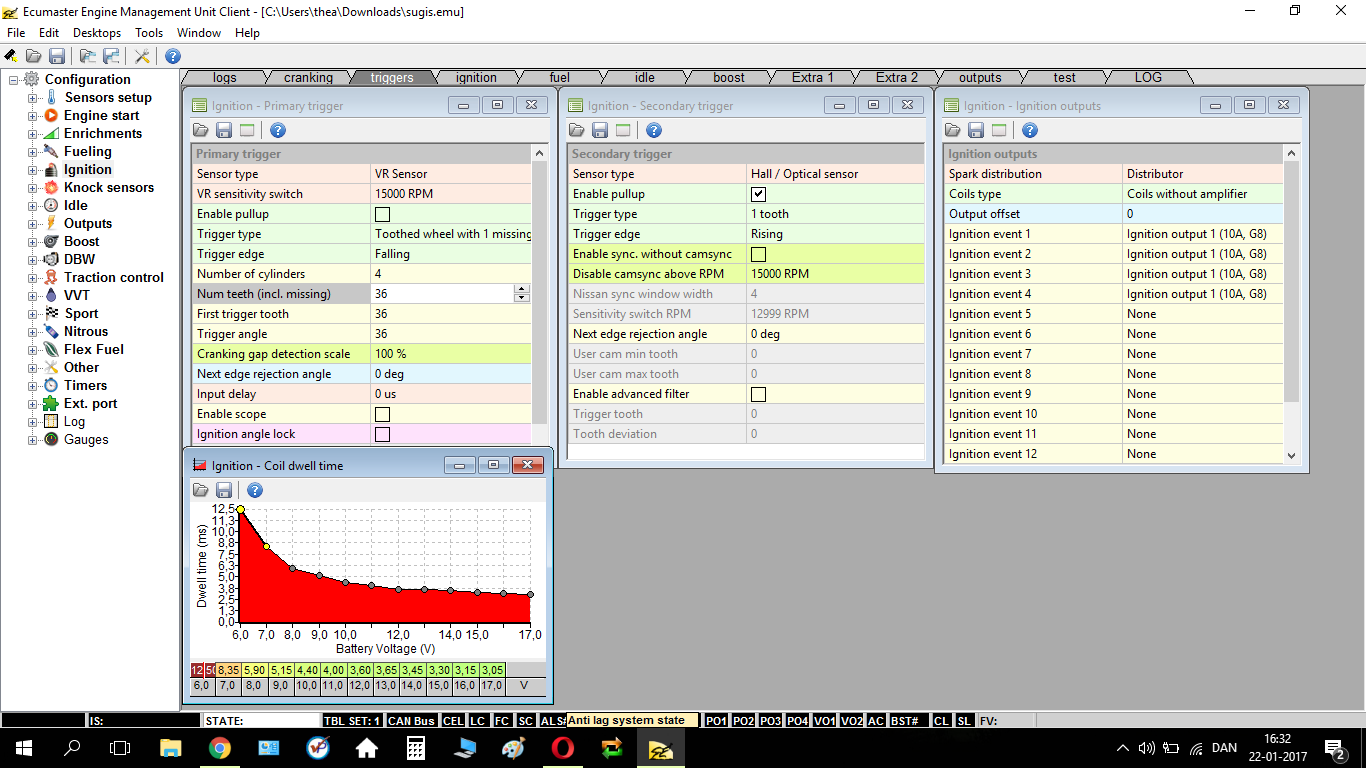The image size is (1366, 768).
Task: Click the main toolbar help question mark
Action: click(173, 57)
